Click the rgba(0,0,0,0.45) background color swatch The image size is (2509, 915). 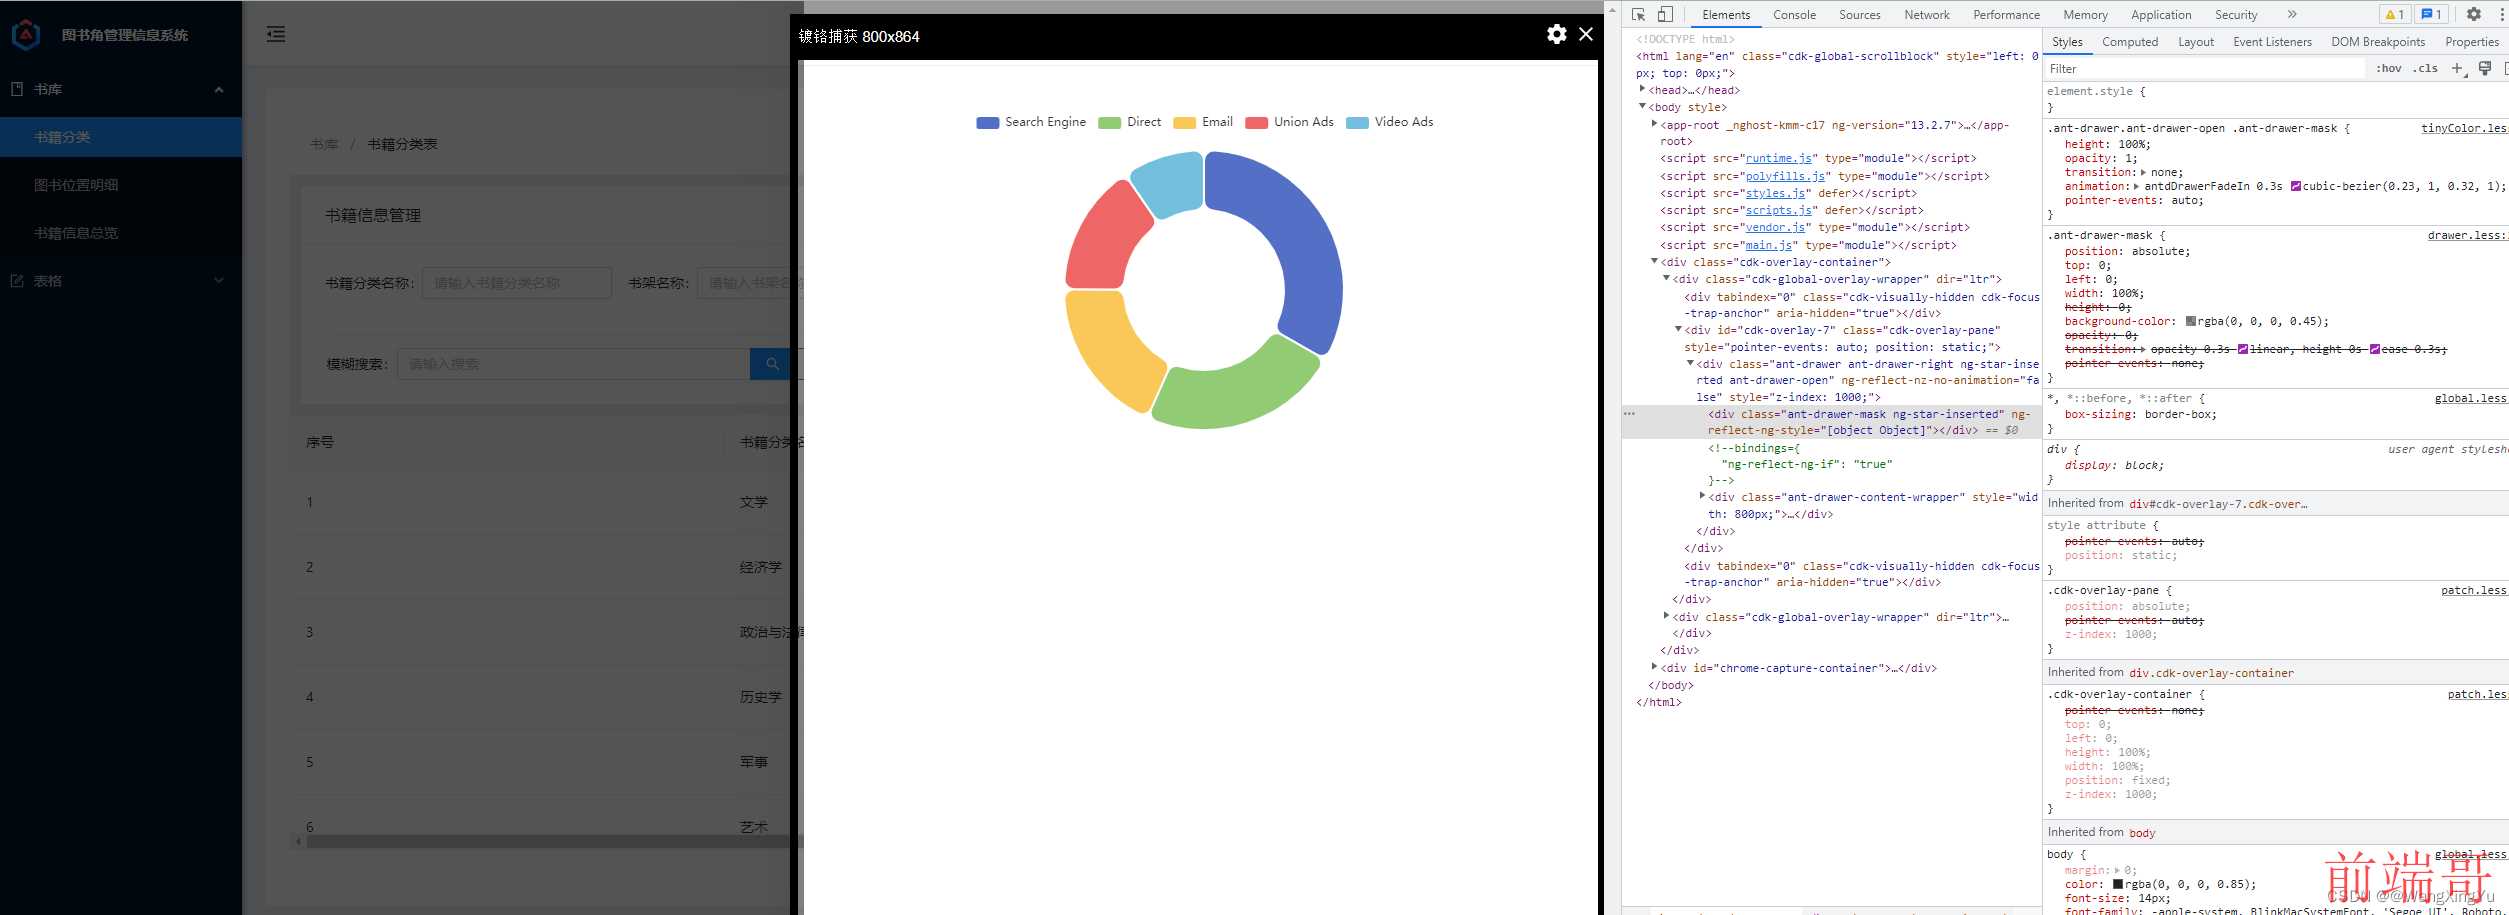[x=2190, y=321]
